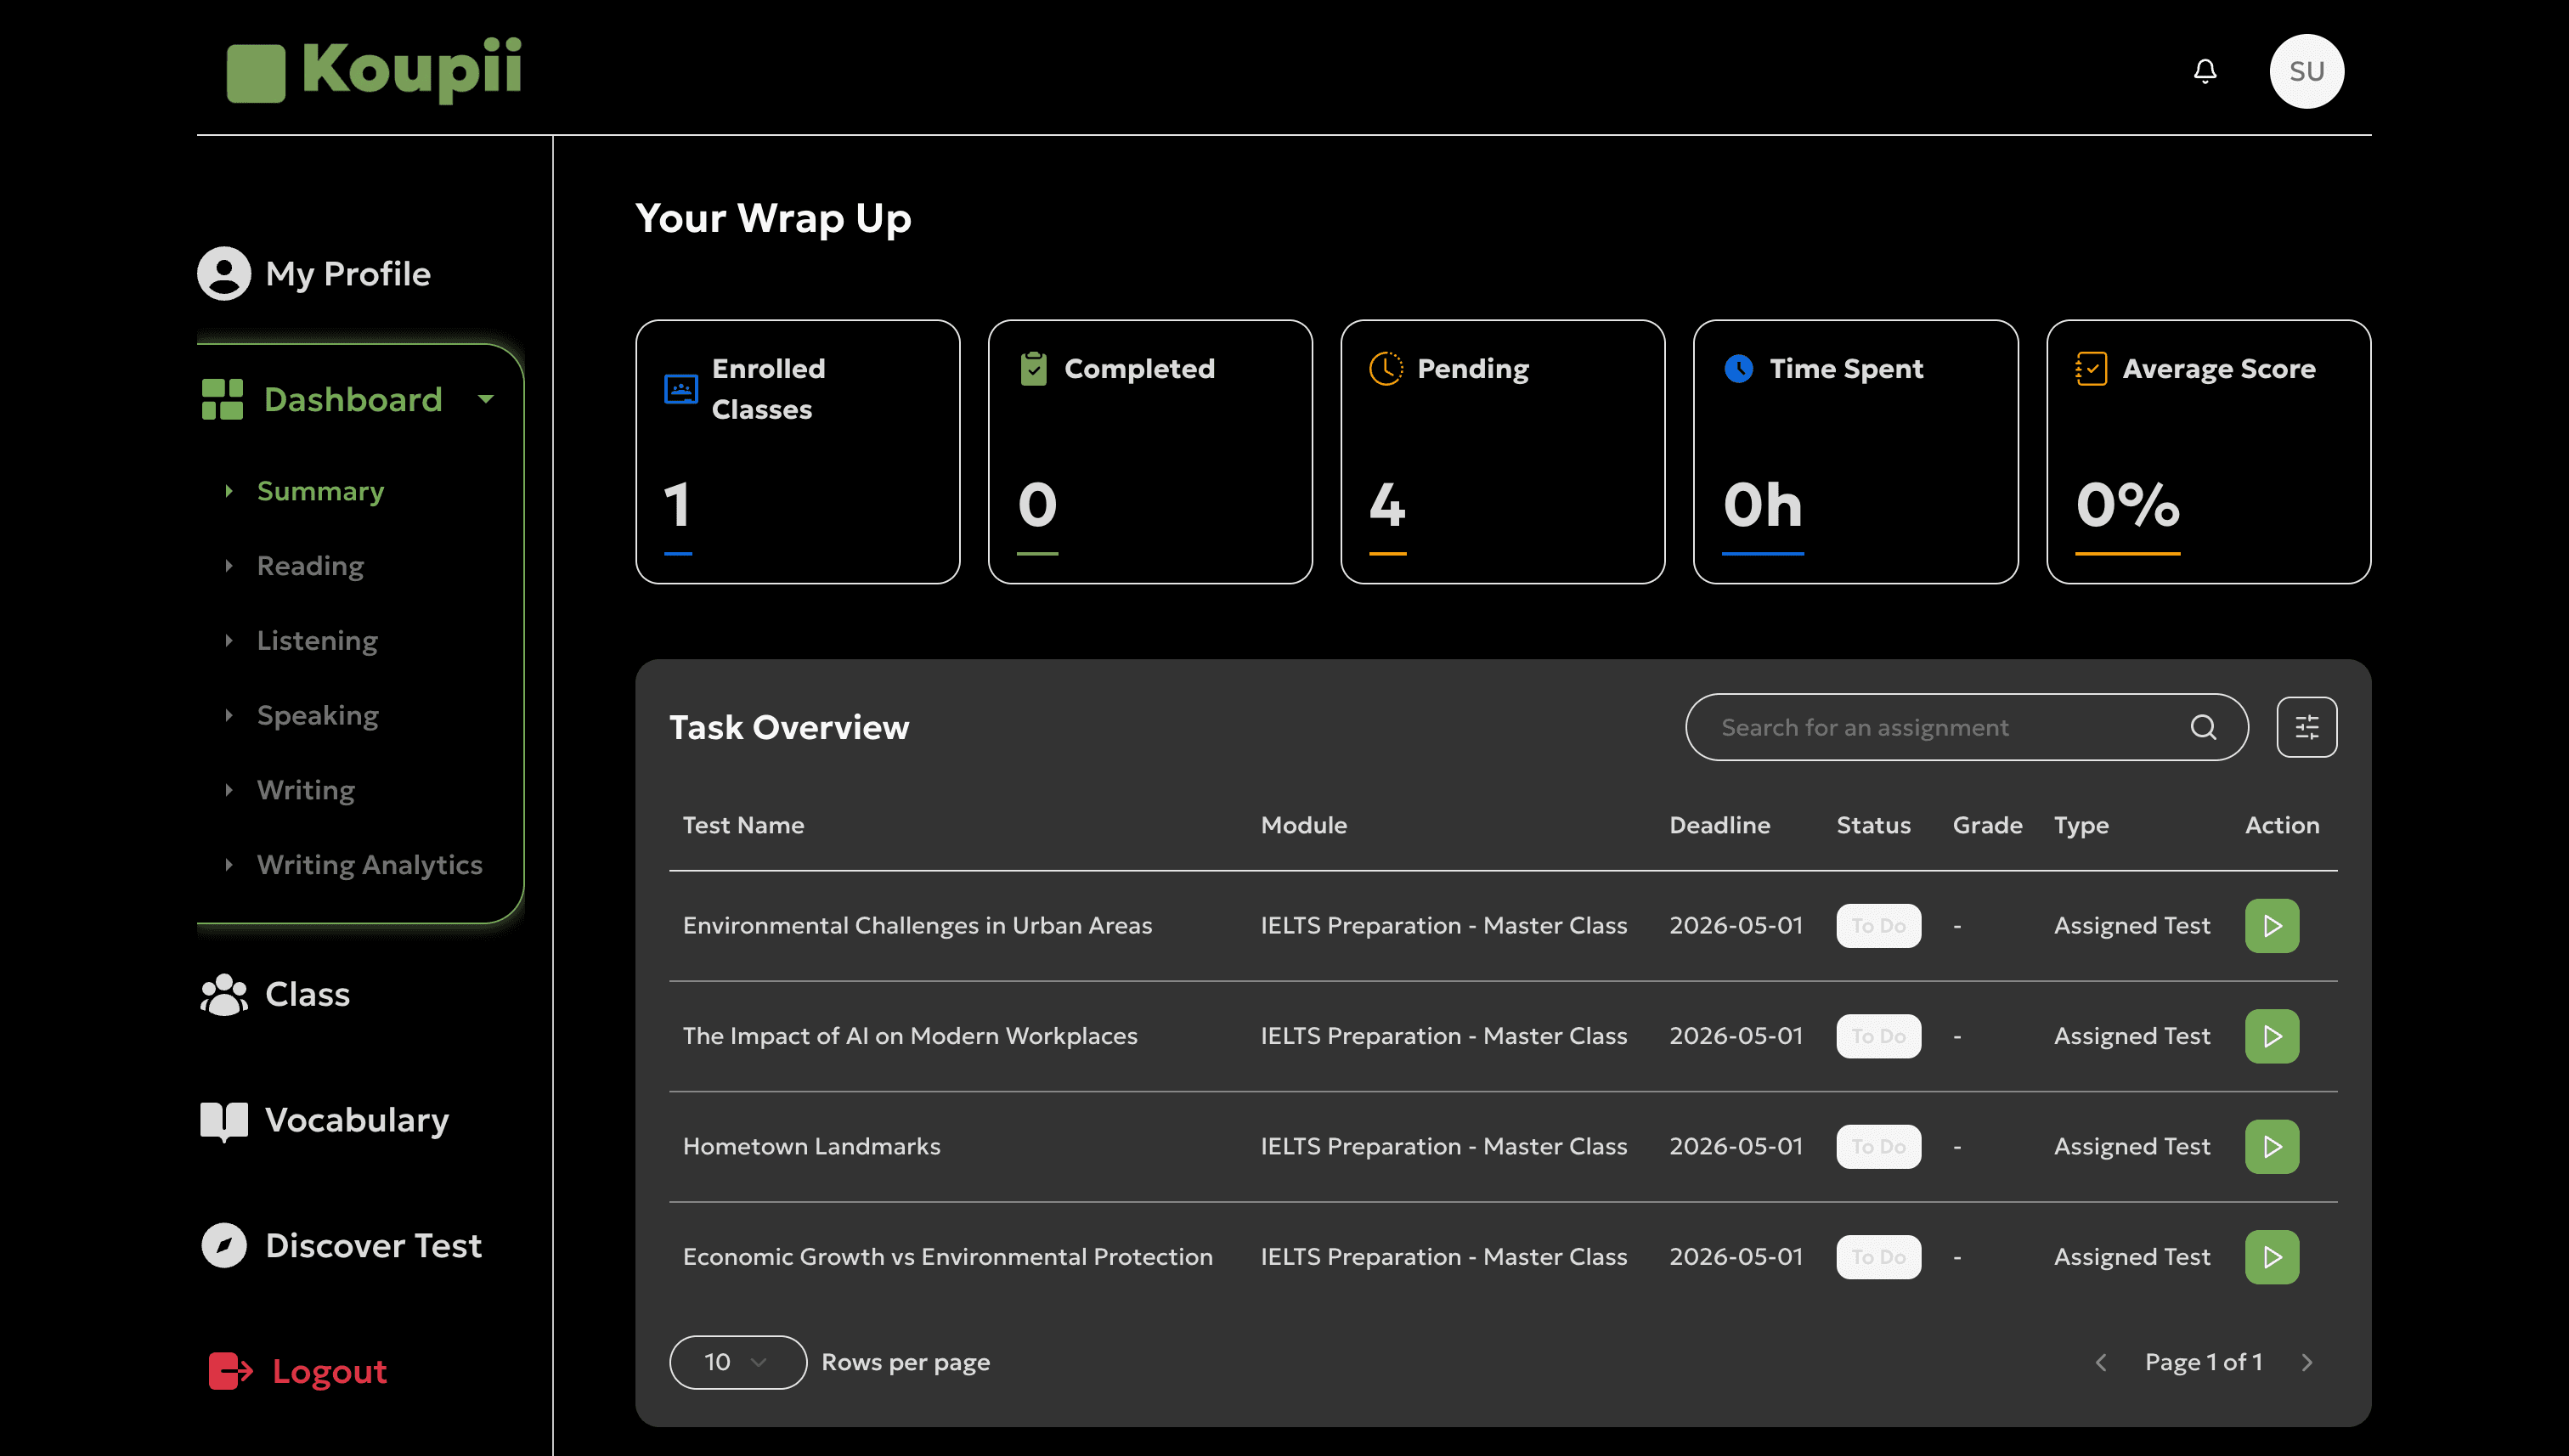Open the Pending value 4 card

[1502, 452]
